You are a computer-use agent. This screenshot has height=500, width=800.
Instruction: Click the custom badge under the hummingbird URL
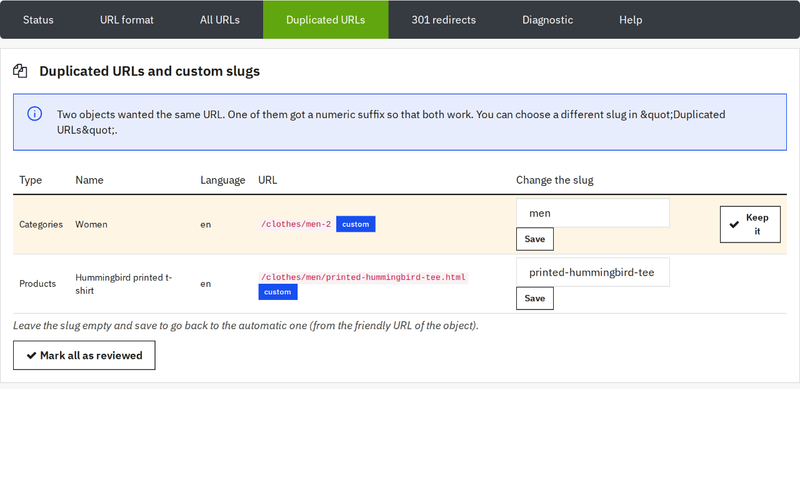(x=278, y=292)
